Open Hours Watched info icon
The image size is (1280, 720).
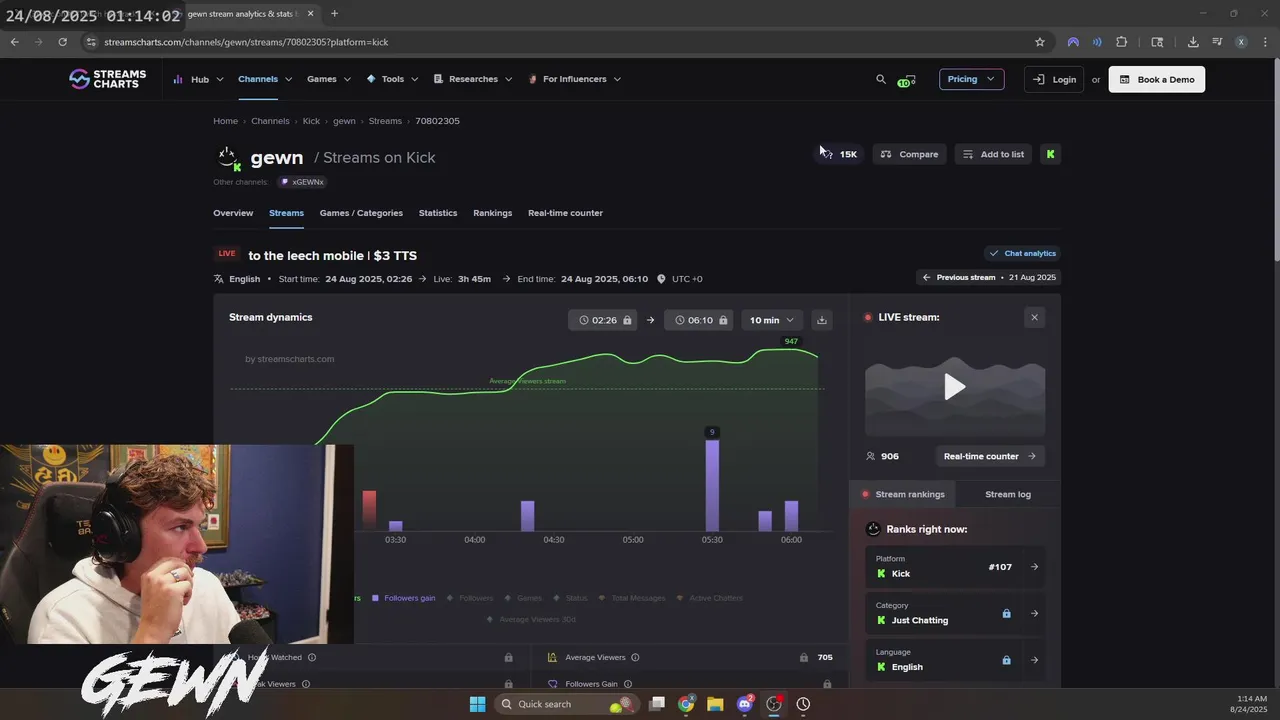click(x=312, y=658)
